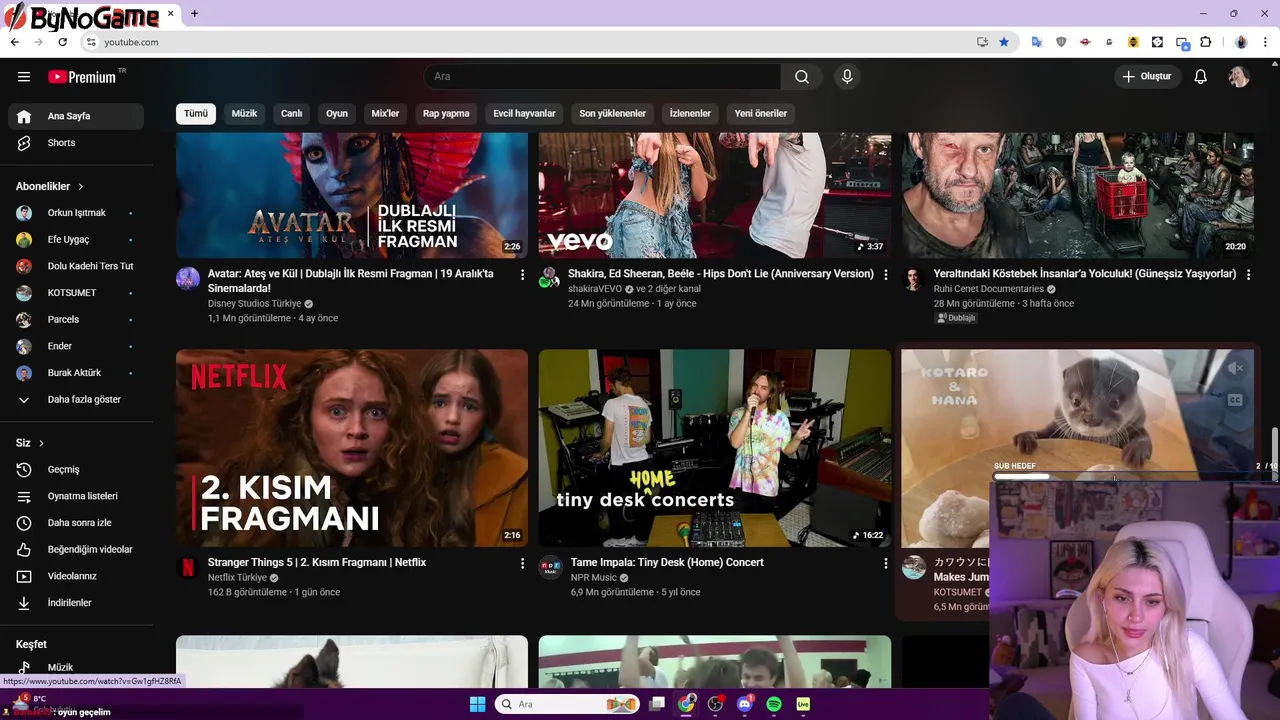Click the YouTube search input field

[x=603, y=77]
